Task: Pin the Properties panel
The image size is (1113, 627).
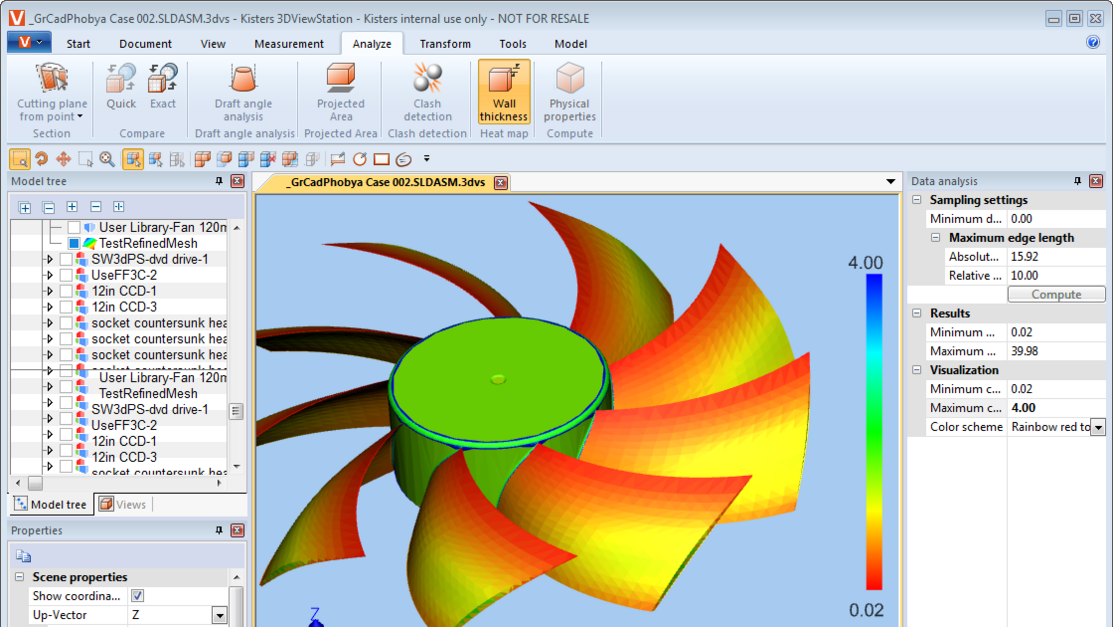Action: [219, 530]
